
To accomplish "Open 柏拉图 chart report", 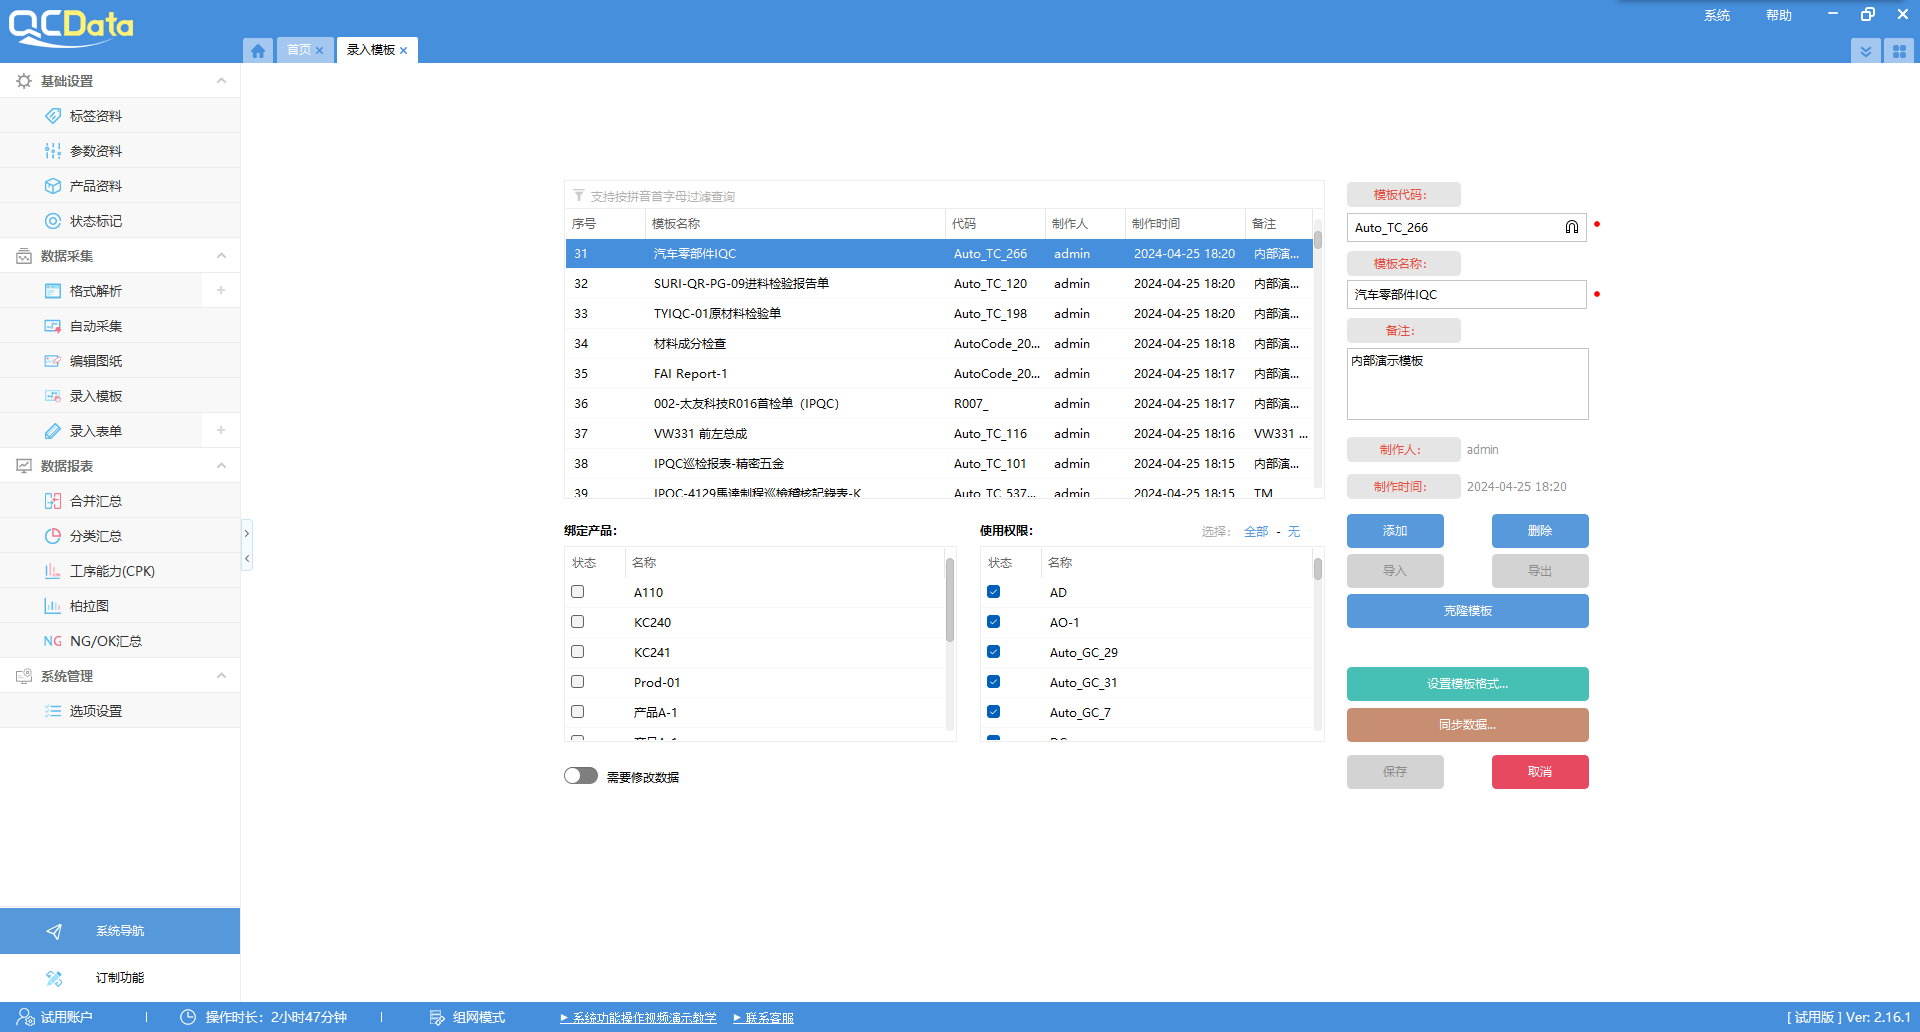I will click(90, 606).
